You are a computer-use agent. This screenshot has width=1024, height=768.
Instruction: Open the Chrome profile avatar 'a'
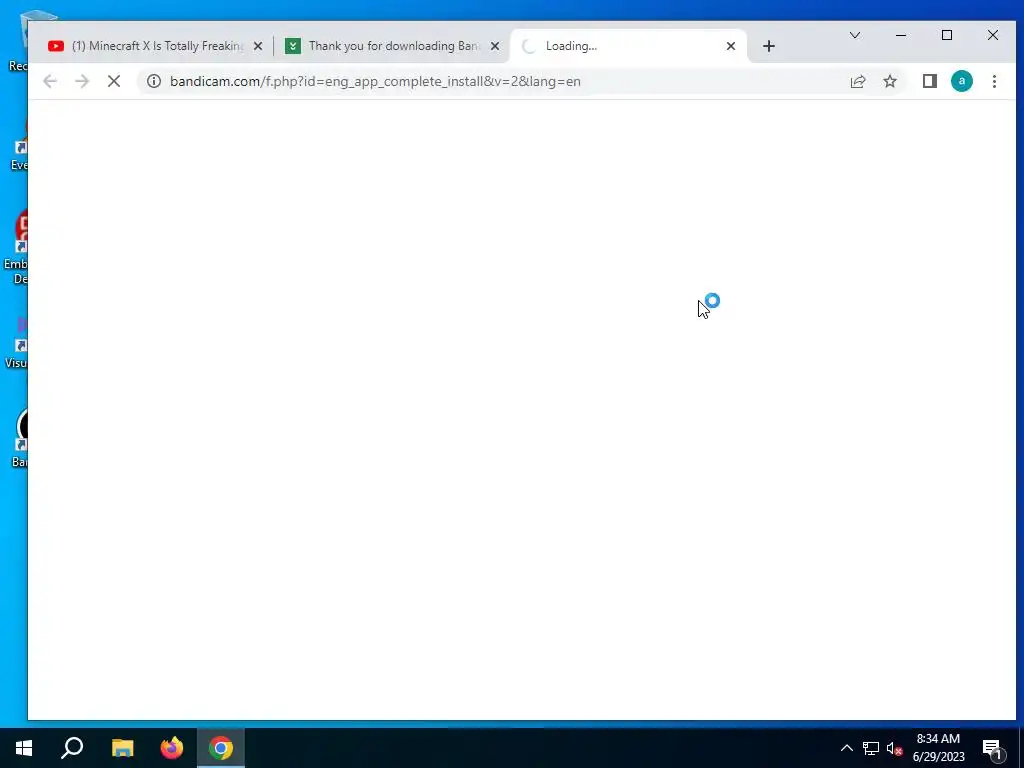click(961, 82)
